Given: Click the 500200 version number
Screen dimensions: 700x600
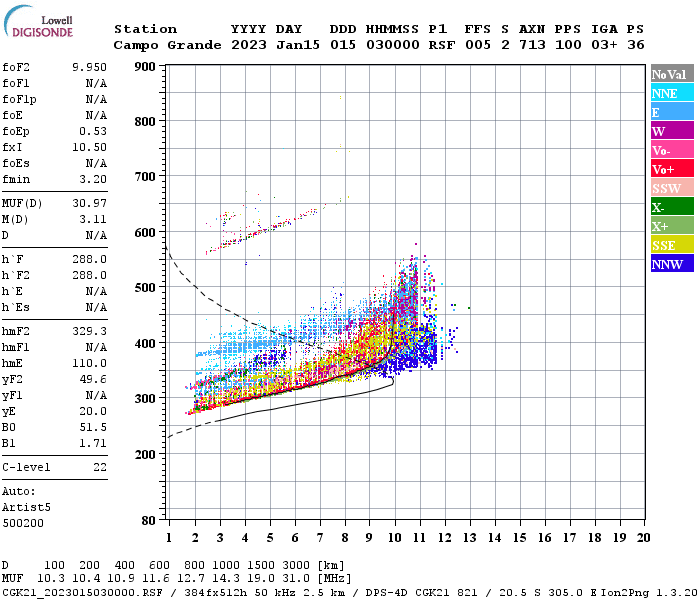Looking at the screenshot, I should point(23,523).
